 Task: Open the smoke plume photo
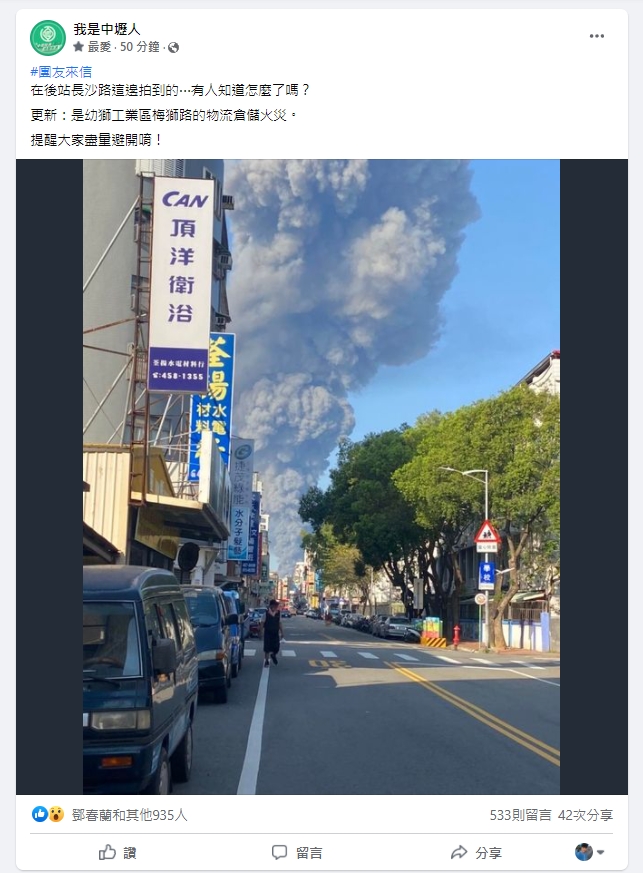click(x=321, y=477)
